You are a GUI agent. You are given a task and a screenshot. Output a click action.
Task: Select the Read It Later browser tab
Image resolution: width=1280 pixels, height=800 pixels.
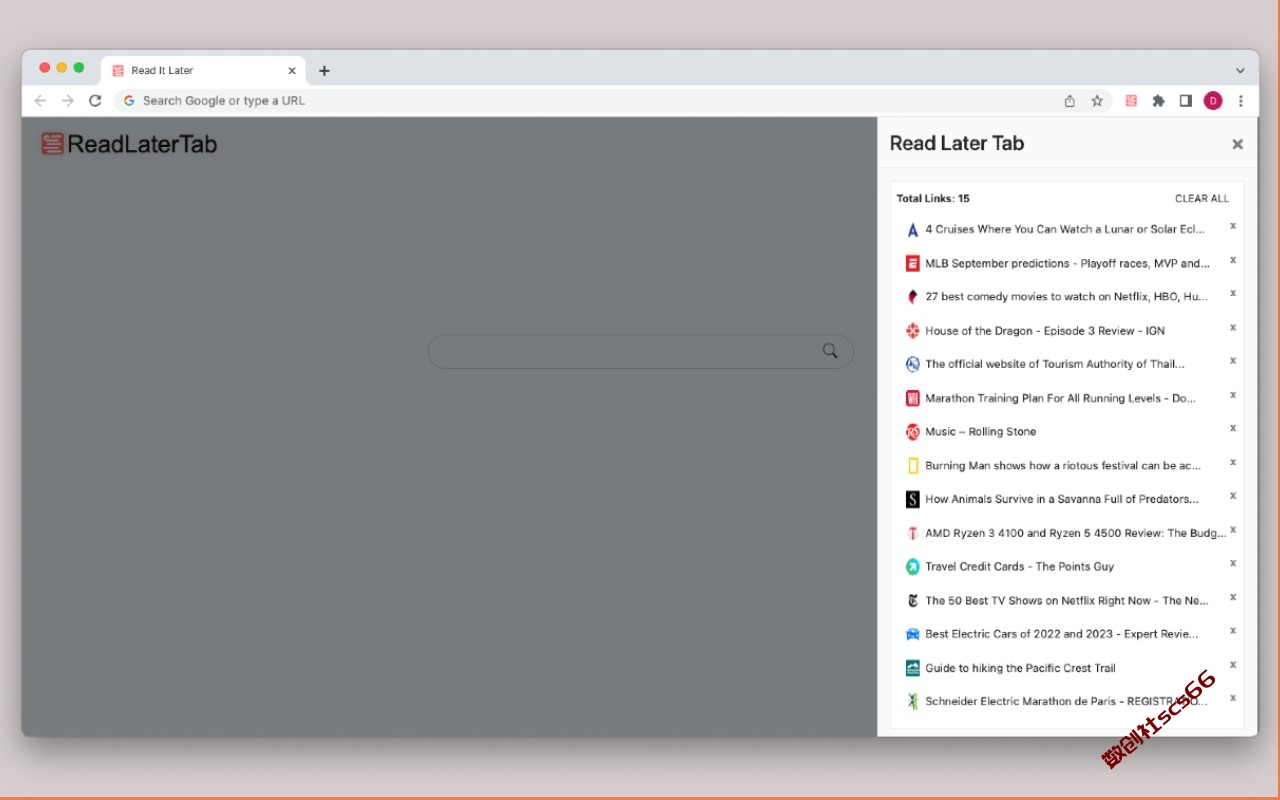[x=204, y=71]
